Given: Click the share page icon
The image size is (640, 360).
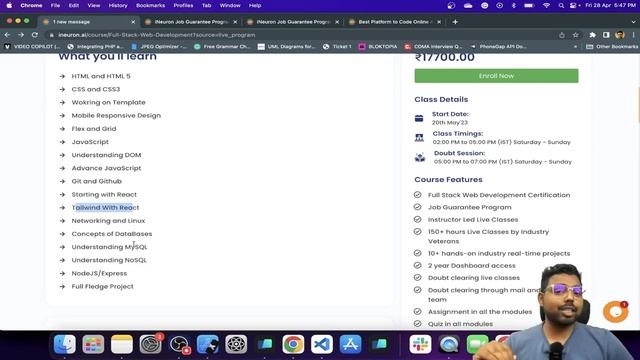Looking at the screenshot, I should click(562, 35).
